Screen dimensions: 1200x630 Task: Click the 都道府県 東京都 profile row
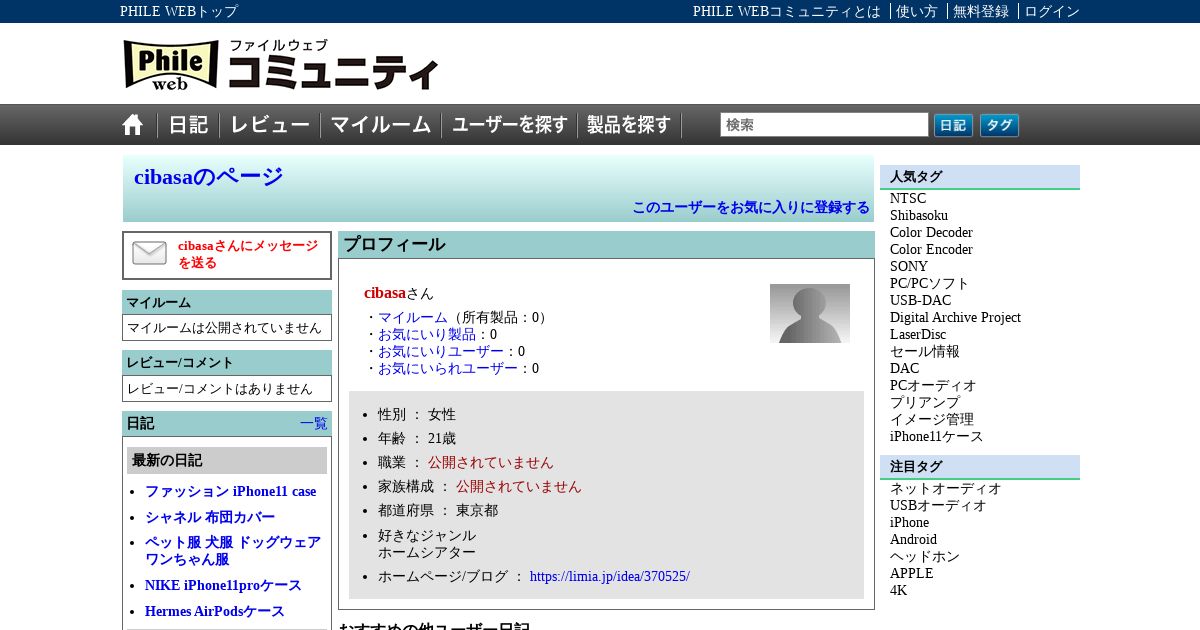point(438,510)
